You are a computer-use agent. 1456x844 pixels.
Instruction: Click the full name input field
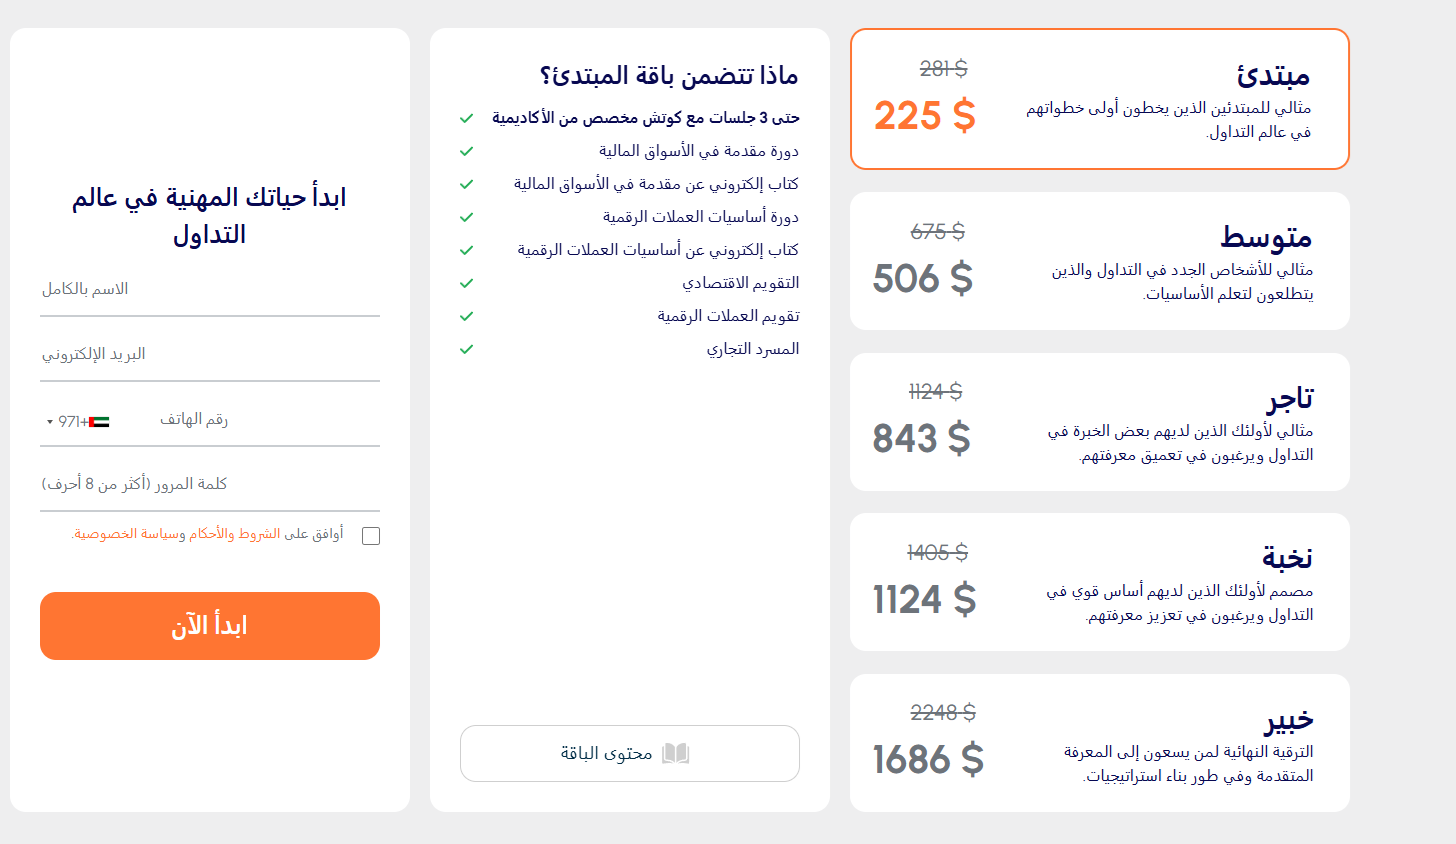tap(210, 290)
